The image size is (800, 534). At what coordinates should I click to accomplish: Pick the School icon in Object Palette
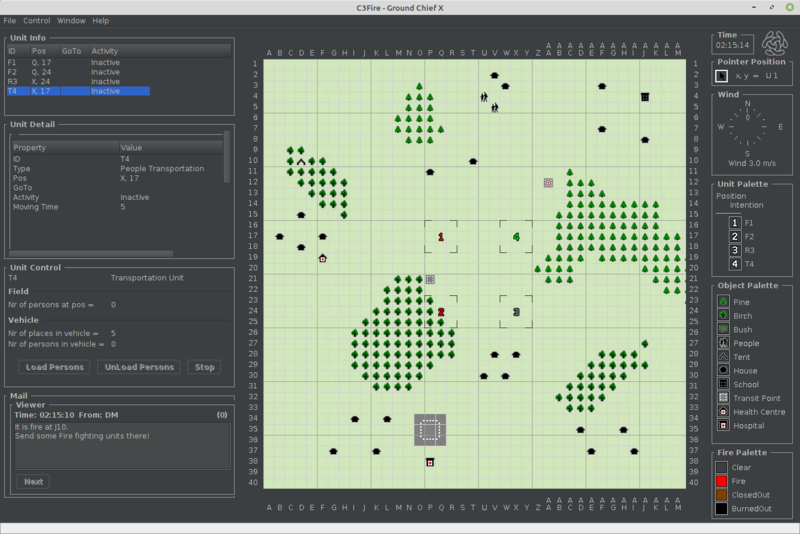click(724, 384)
